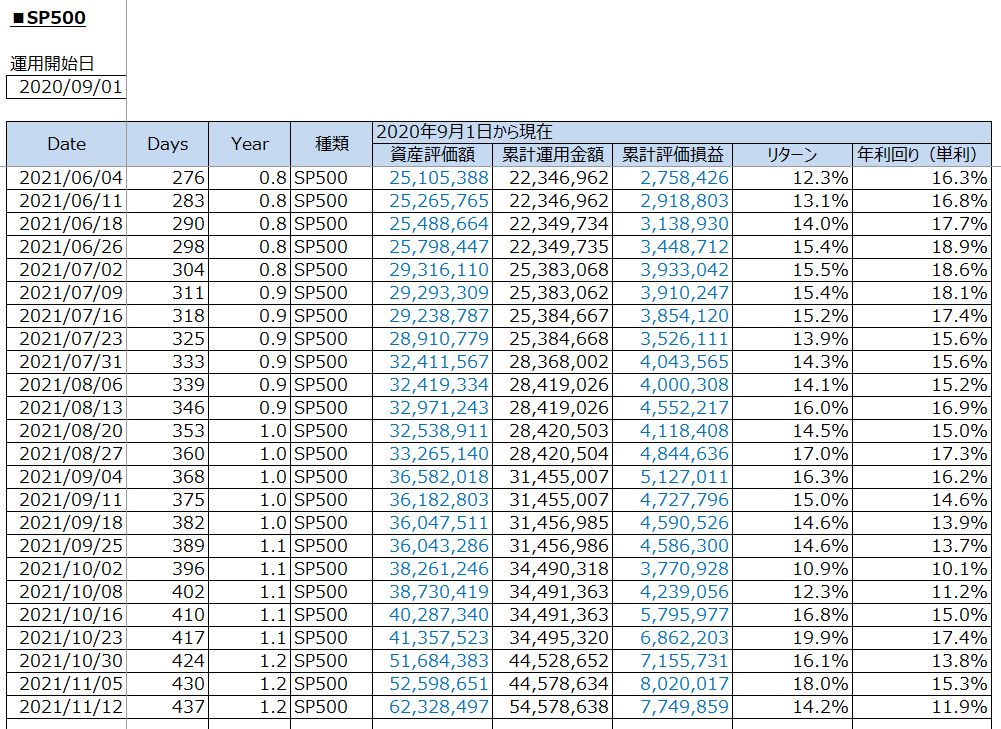This screenshot has width=1001, height=729.
Task: Select the Date column header
Action: click(67, 144)
